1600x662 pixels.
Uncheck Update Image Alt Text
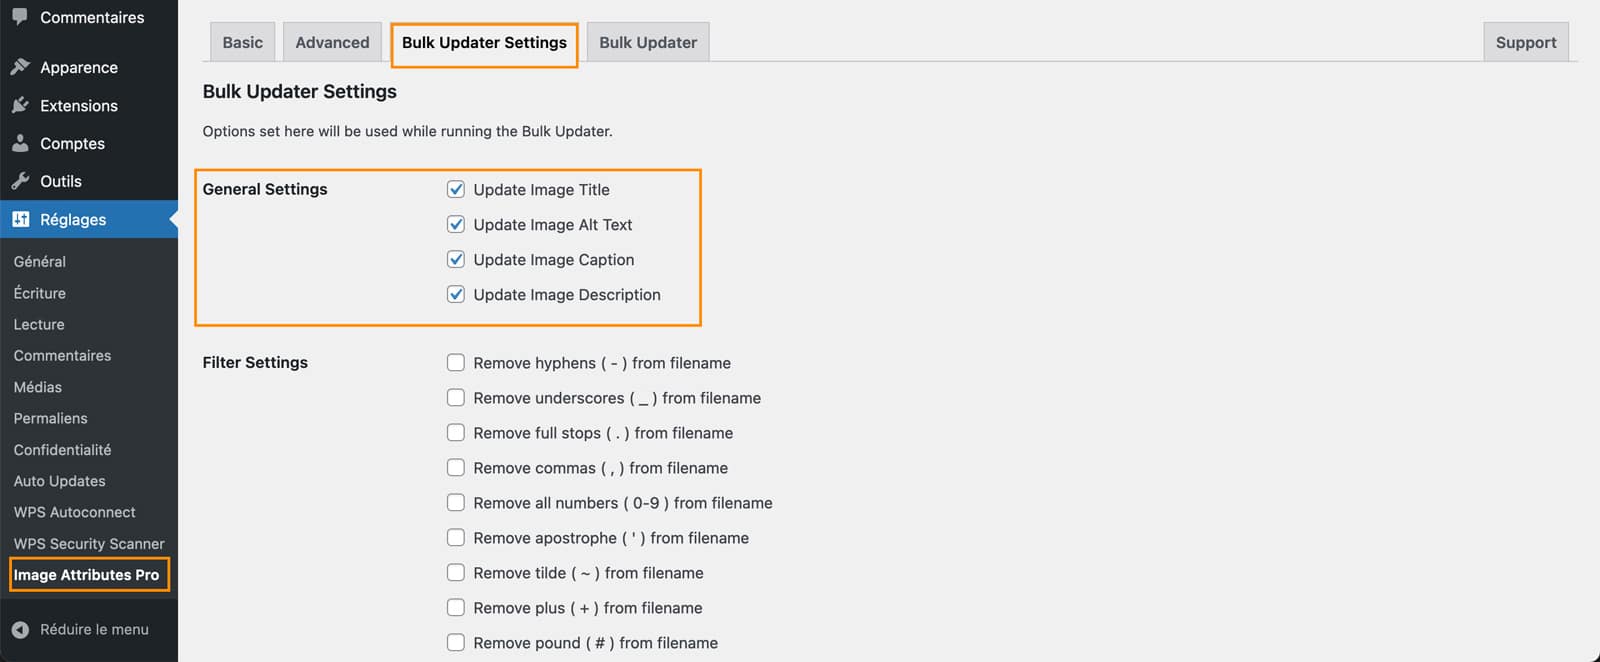[x=456, y=224]
